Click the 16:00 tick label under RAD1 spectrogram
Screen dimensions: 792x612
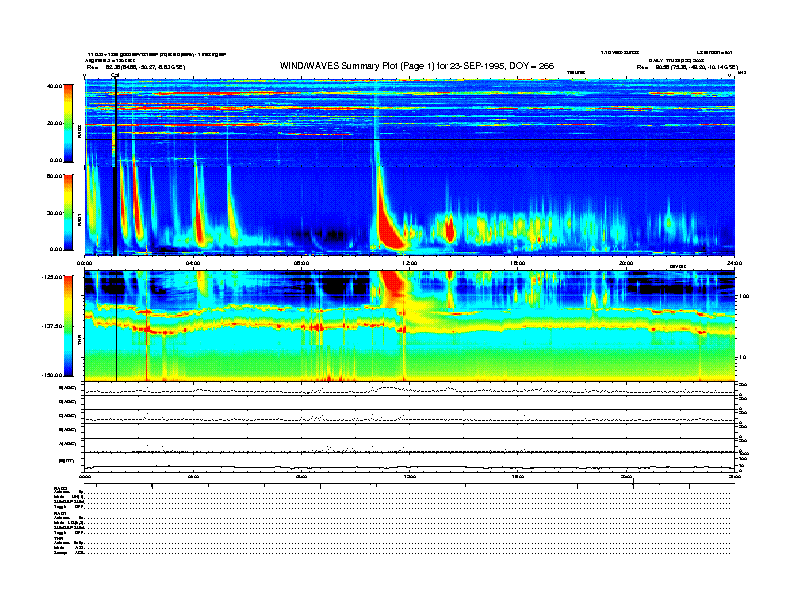coord(518,263)
